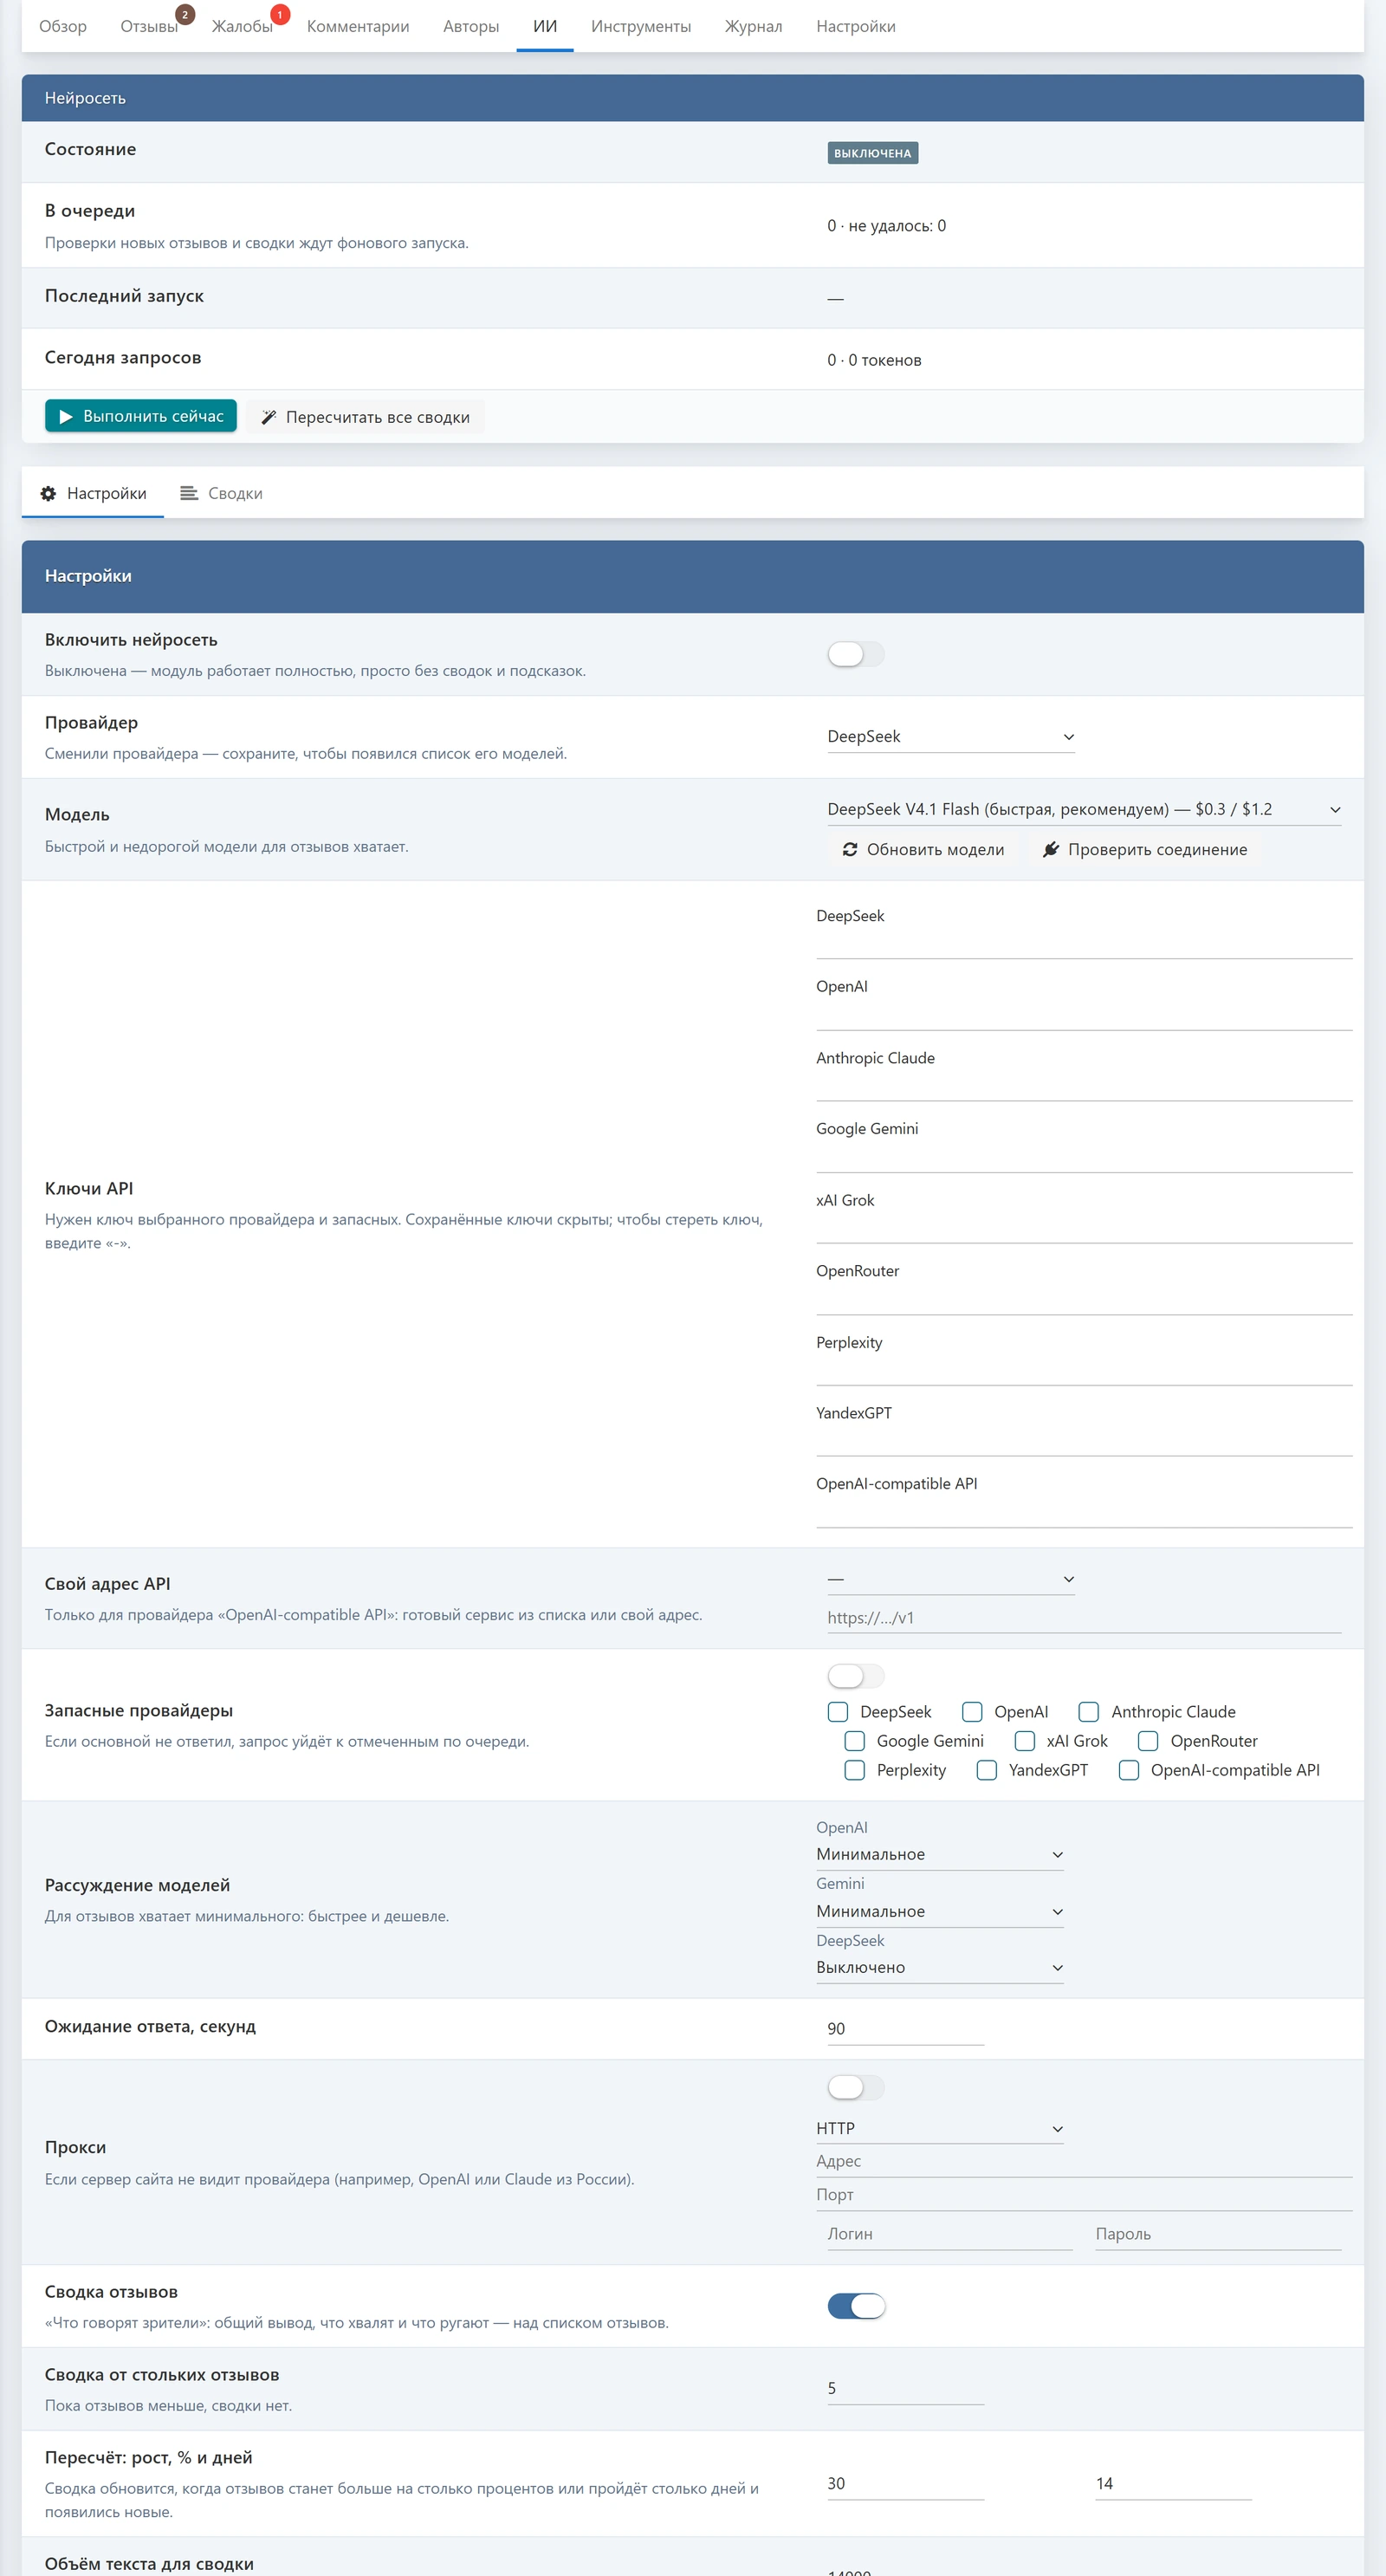The image size is (1386, 2576).
Task: Open the Модель dropdown with DeepSeek V4.1 Flash
Action: click(x=1084, y=810)
